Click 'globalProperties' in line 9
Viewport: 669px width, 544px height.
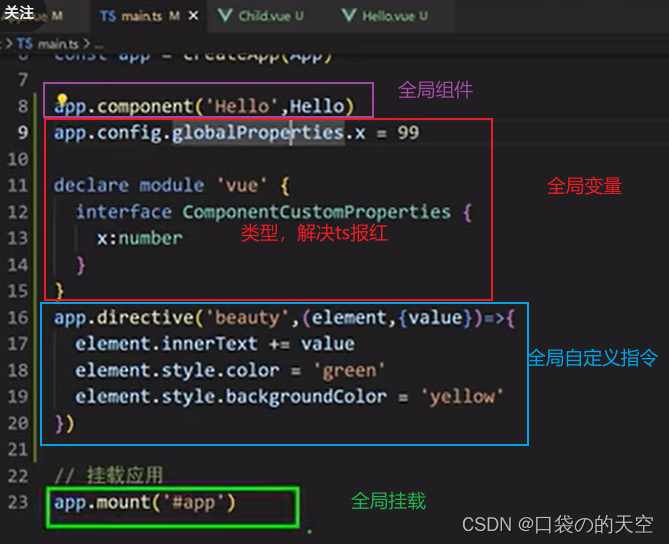click(x=258, y=133)
